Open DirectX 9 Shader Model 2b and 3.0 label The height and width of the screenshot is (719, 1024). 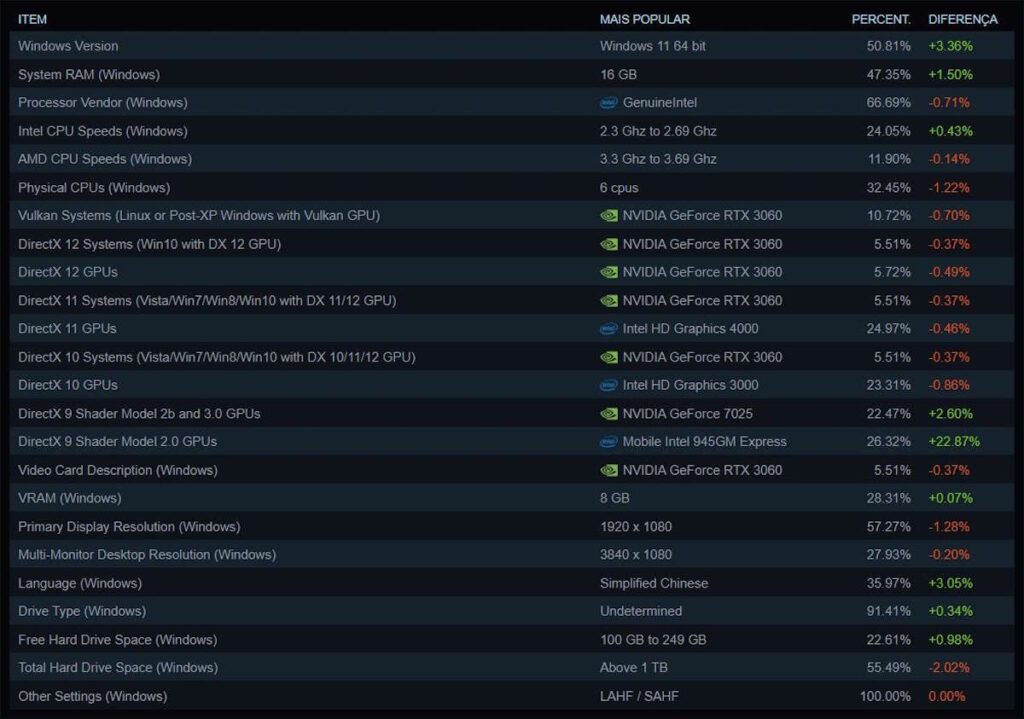139,413
